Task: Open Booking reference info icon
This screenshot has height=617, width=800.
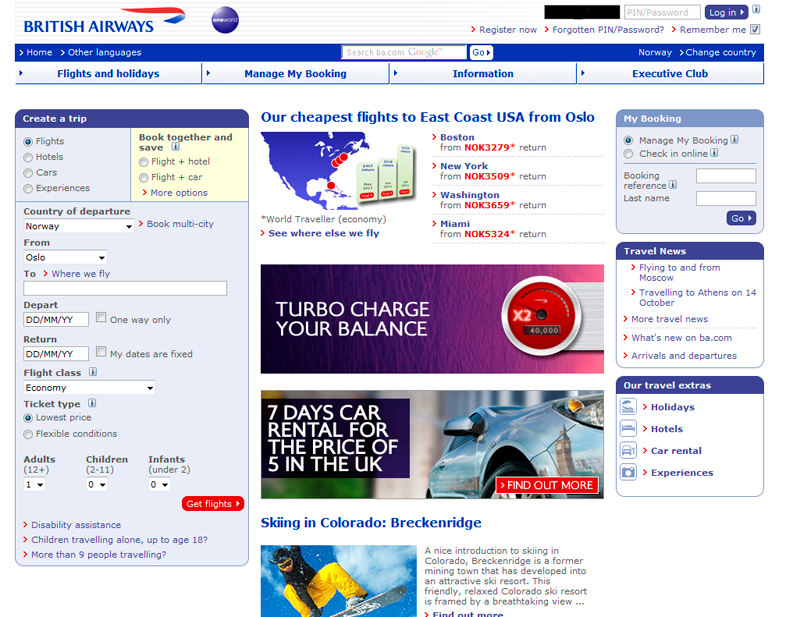Action: [x=673, y=185]
